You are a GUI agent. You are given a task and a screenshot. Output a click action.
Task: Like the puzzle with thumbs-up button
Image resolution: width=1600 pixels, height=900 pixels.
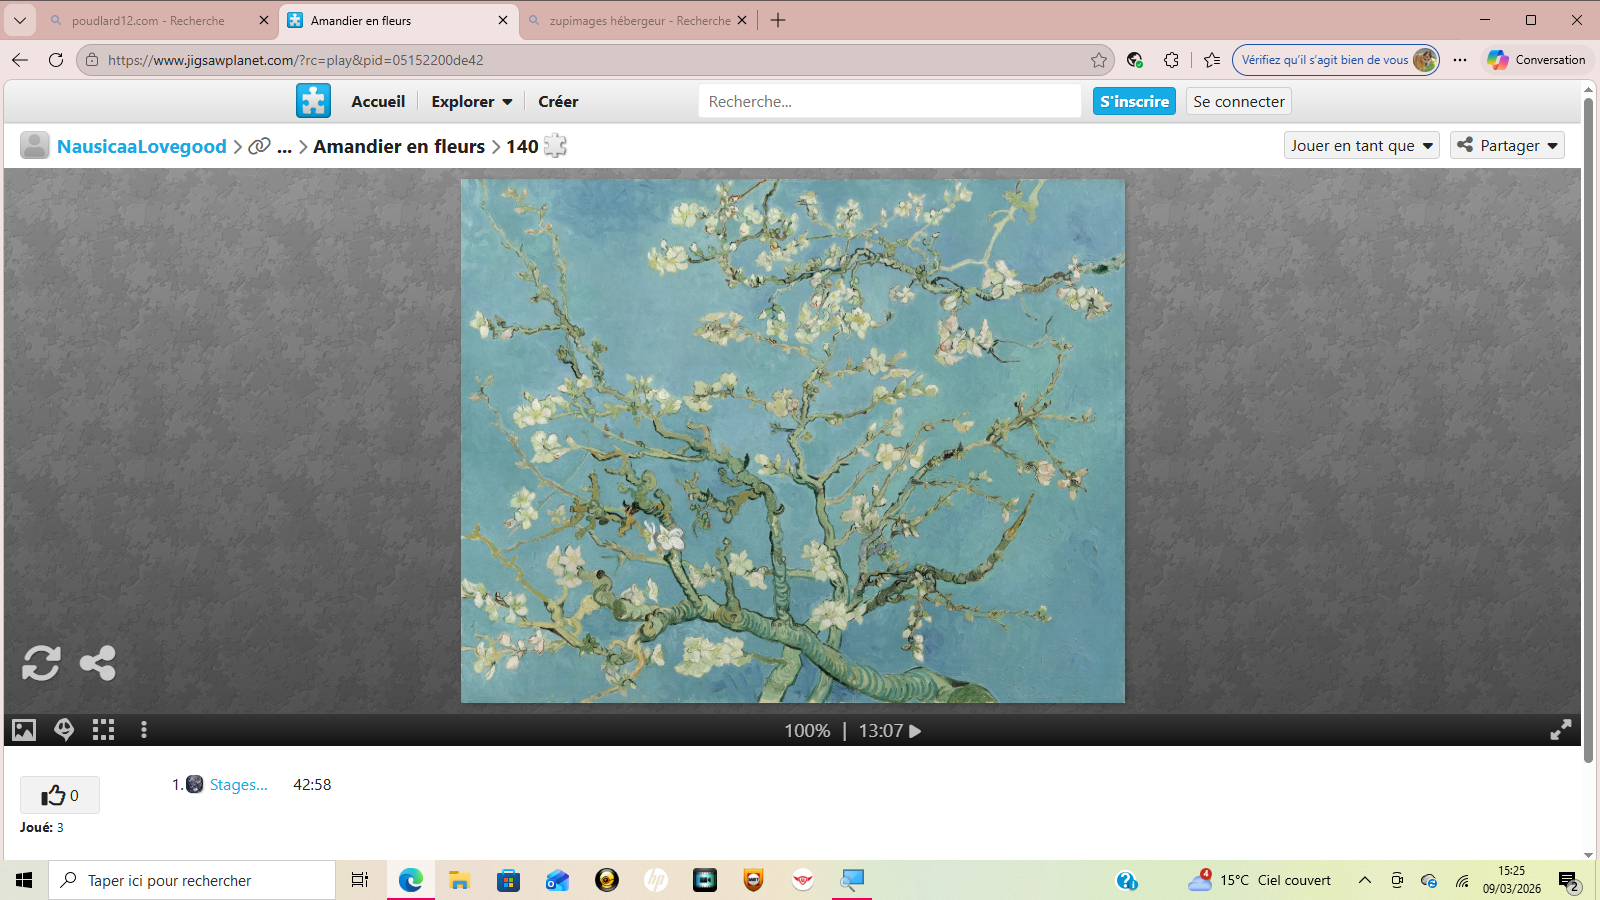pos(60,795)
